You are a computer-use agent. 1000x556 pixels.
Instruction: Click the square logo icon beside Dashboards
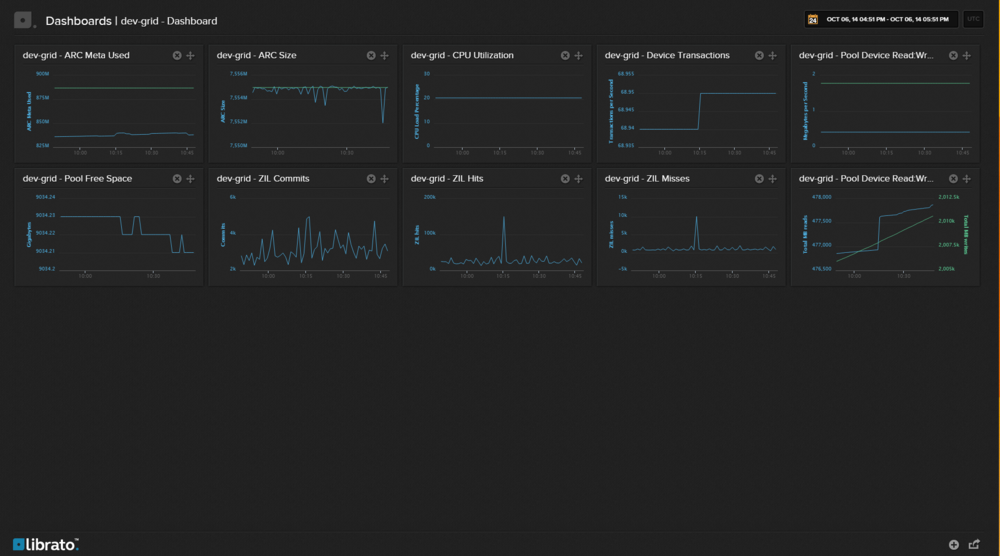click(x=23, y=20)
